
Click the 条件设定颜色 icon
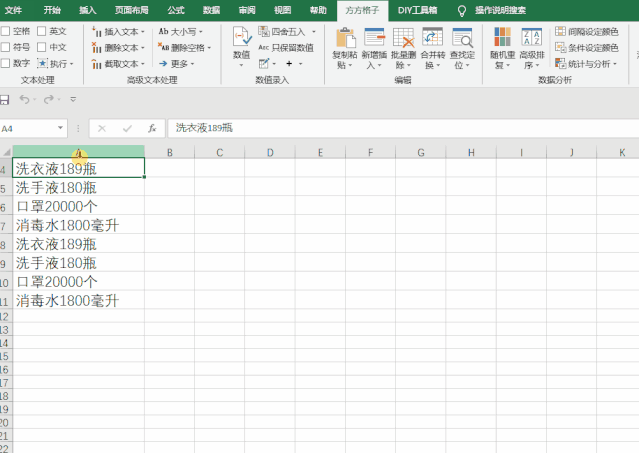560,48
